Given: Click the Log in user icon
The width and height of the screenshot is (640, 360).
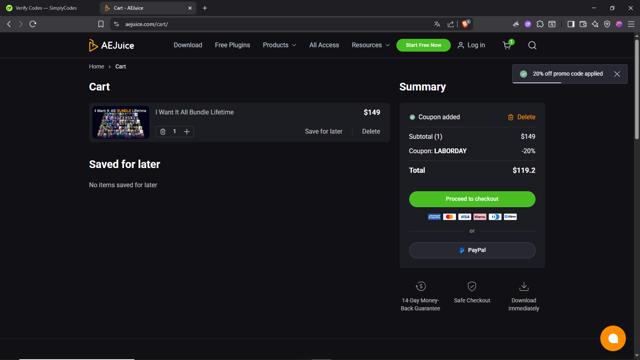Looking at the screenshot, I should click(x=461, y=45).
